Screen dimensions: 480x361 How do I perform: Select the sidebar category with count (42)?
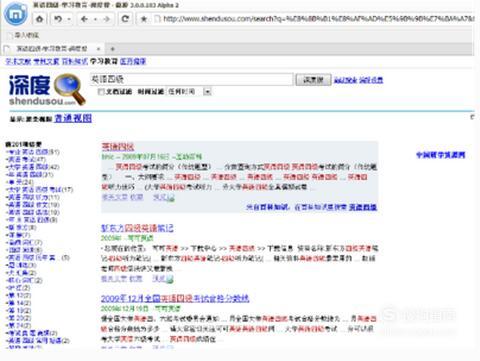point(33,167)
